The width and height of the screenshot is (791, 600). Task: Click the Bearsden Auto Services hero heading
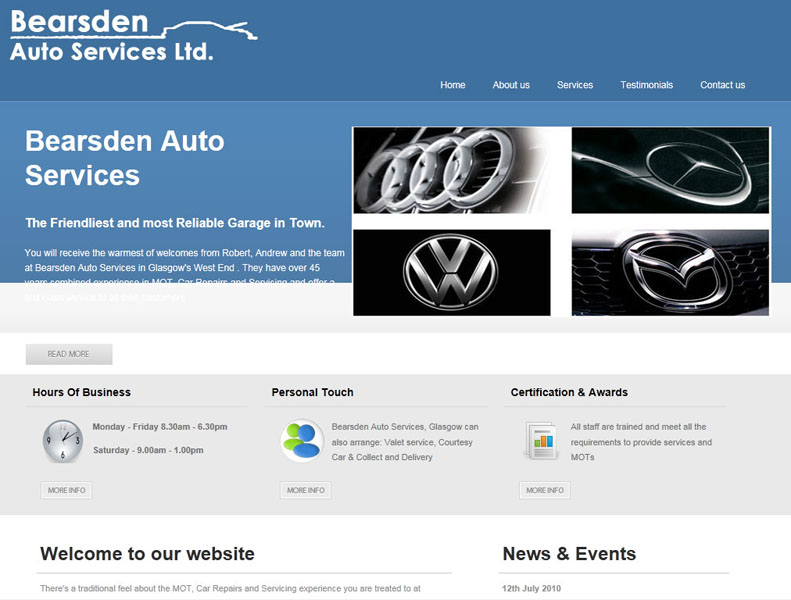pos(125,158)
